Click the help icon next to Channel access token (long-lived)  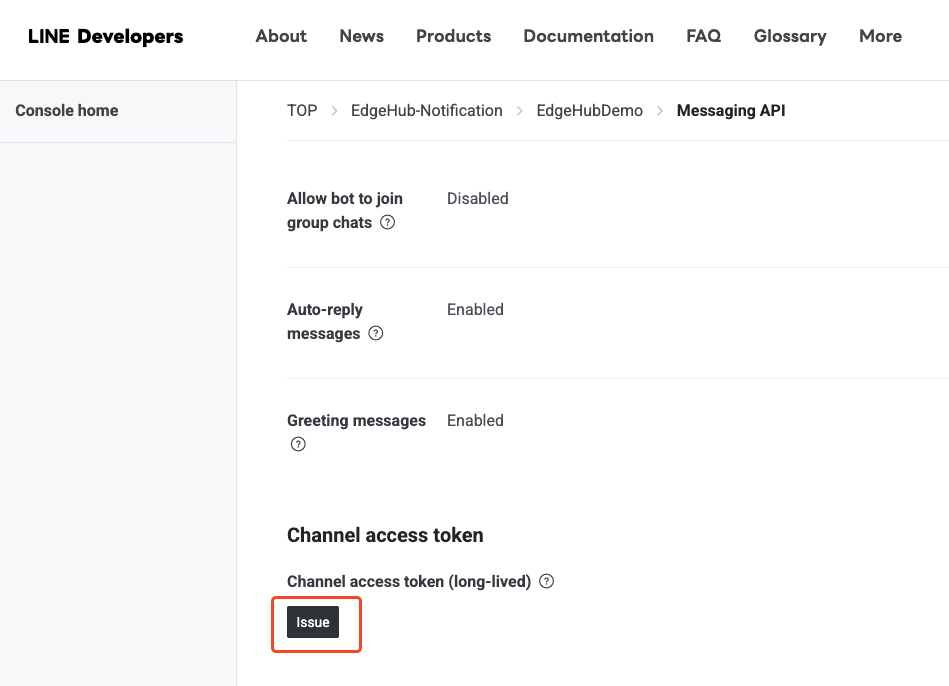point(546,580)
